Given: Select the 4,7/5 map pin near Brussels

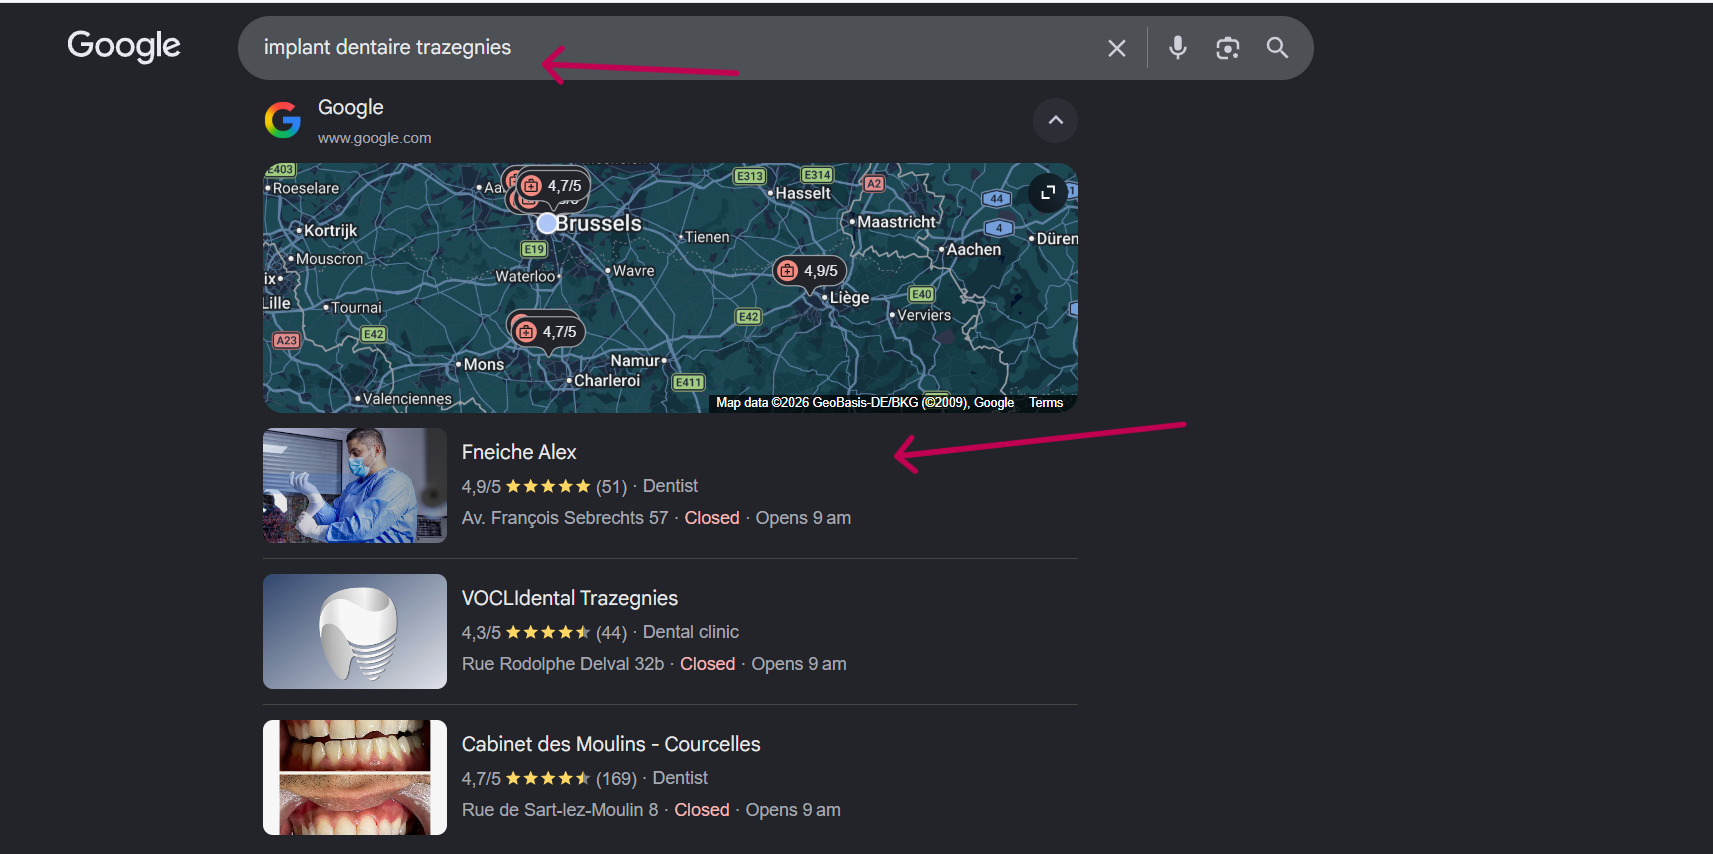Looking at the screenshot, I should pyautogui.click(x=553, y=186).
